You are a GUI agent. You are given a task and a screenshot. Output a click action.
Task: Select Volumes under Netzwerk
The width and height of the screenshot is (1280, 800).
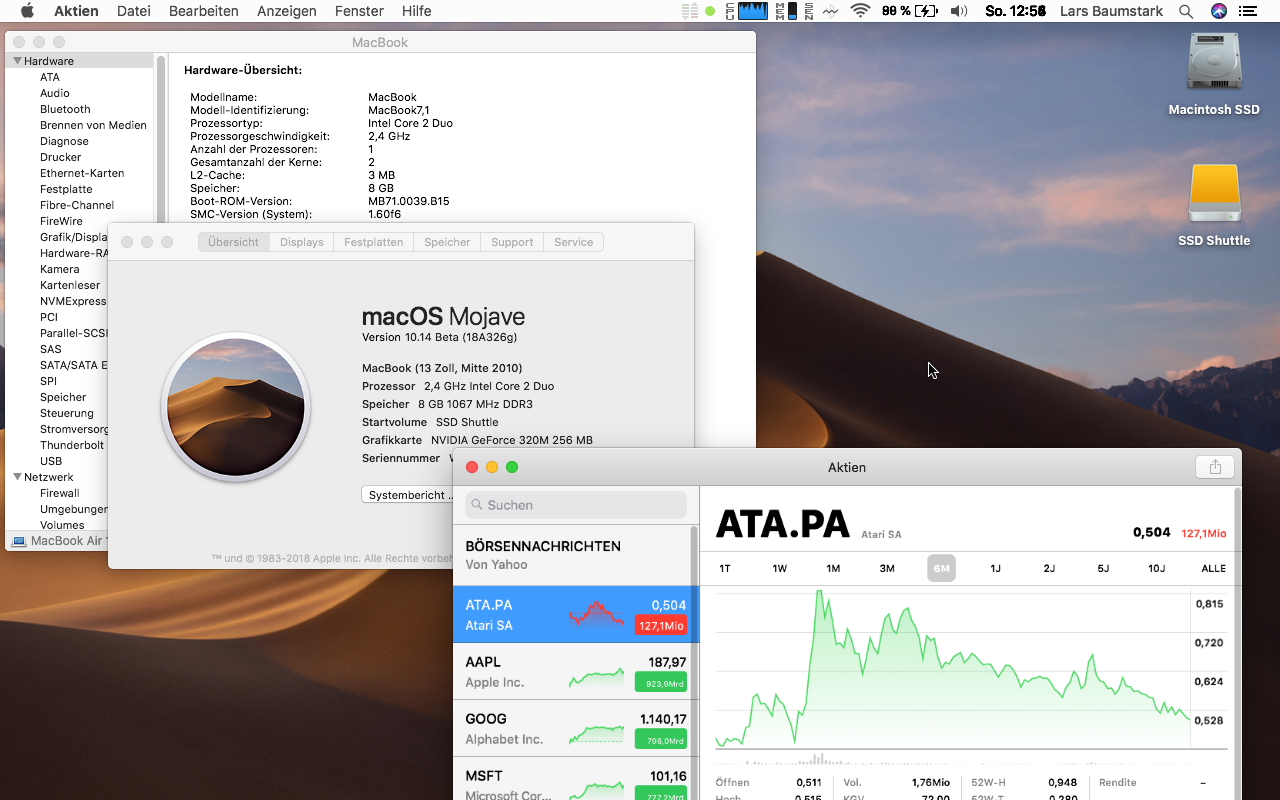62,525
